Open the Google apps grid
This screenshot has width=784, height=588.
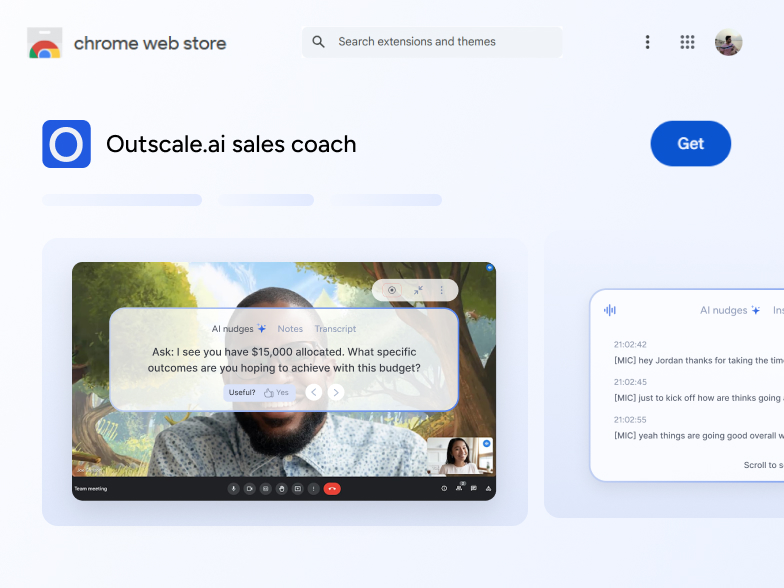coord(687,42)
